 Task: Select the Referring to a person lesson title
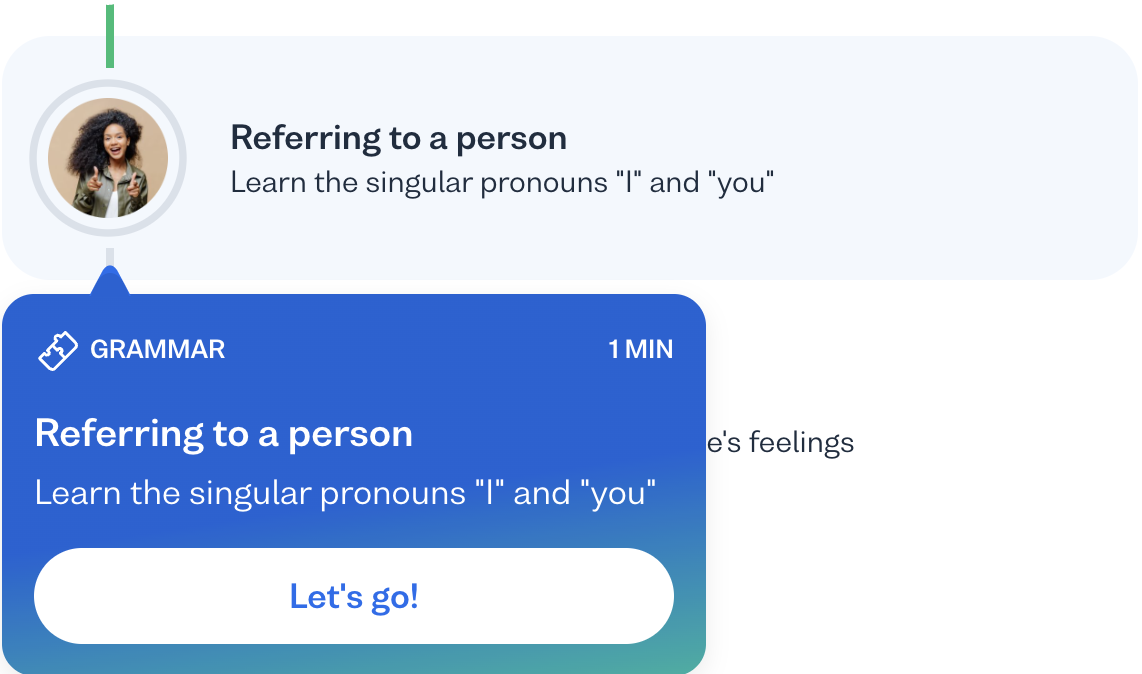coord(398,138)
